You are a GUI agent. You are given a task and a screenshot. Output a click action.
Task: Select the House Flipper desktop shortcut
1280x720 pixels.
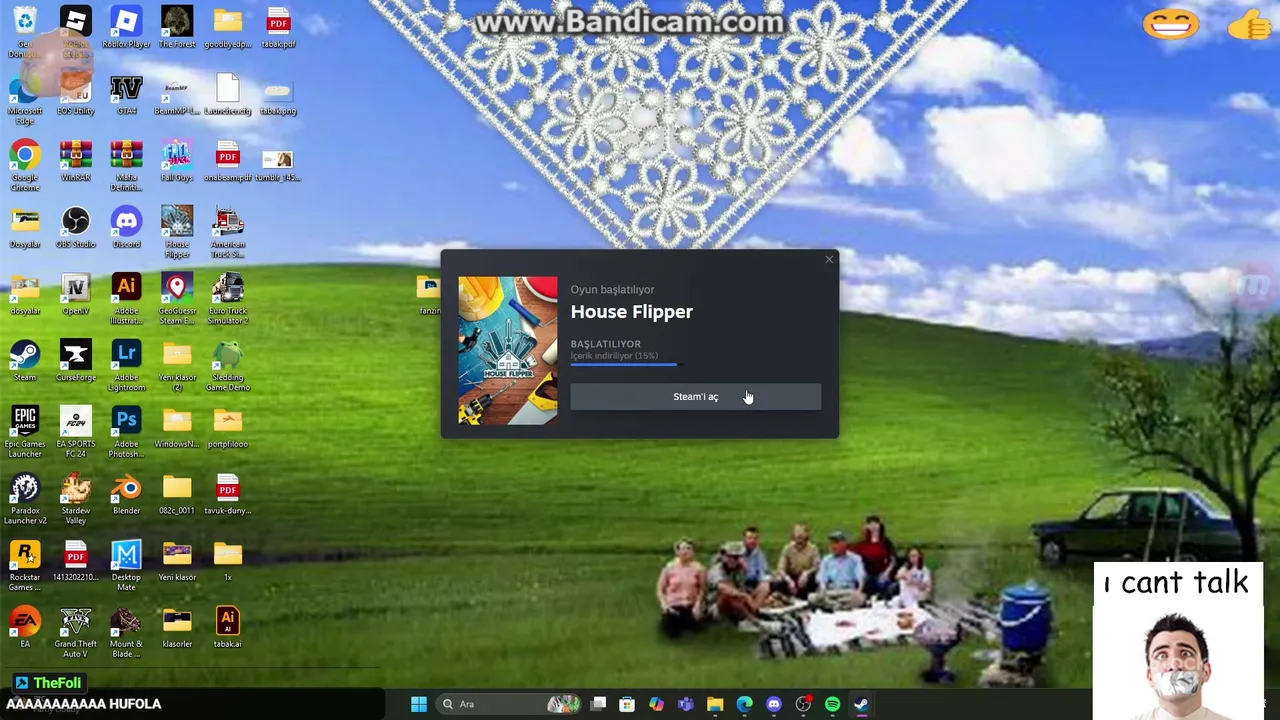click(x=177, y=233)
